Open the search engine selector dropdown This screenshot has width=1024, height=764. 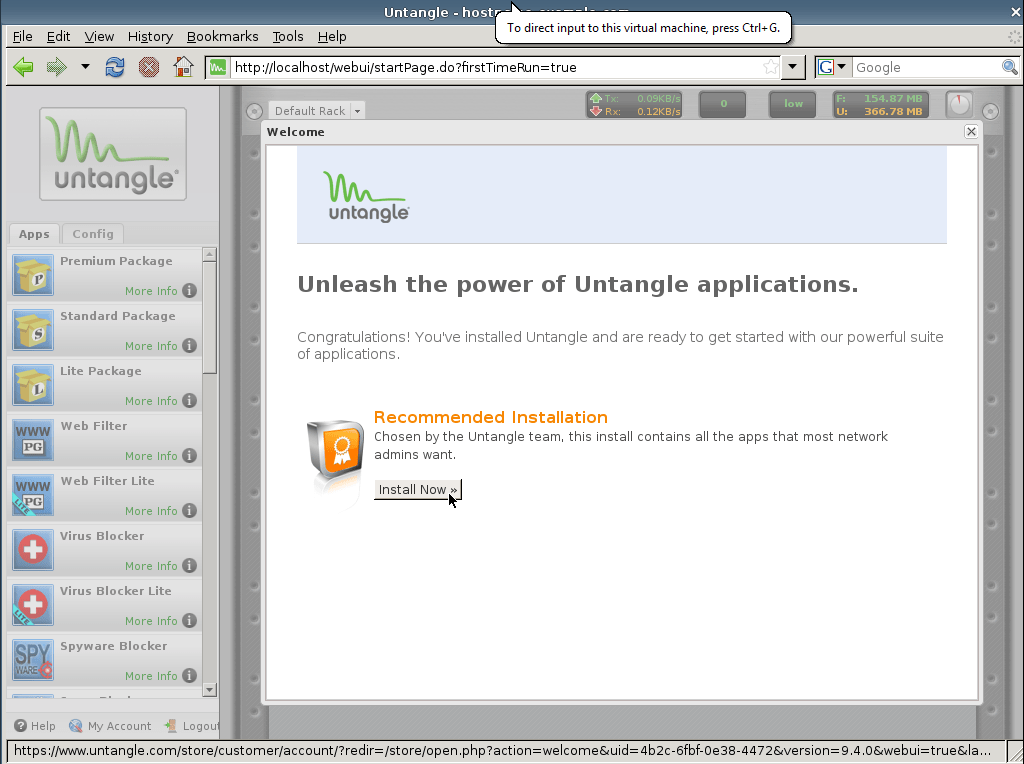click(833, 67)
